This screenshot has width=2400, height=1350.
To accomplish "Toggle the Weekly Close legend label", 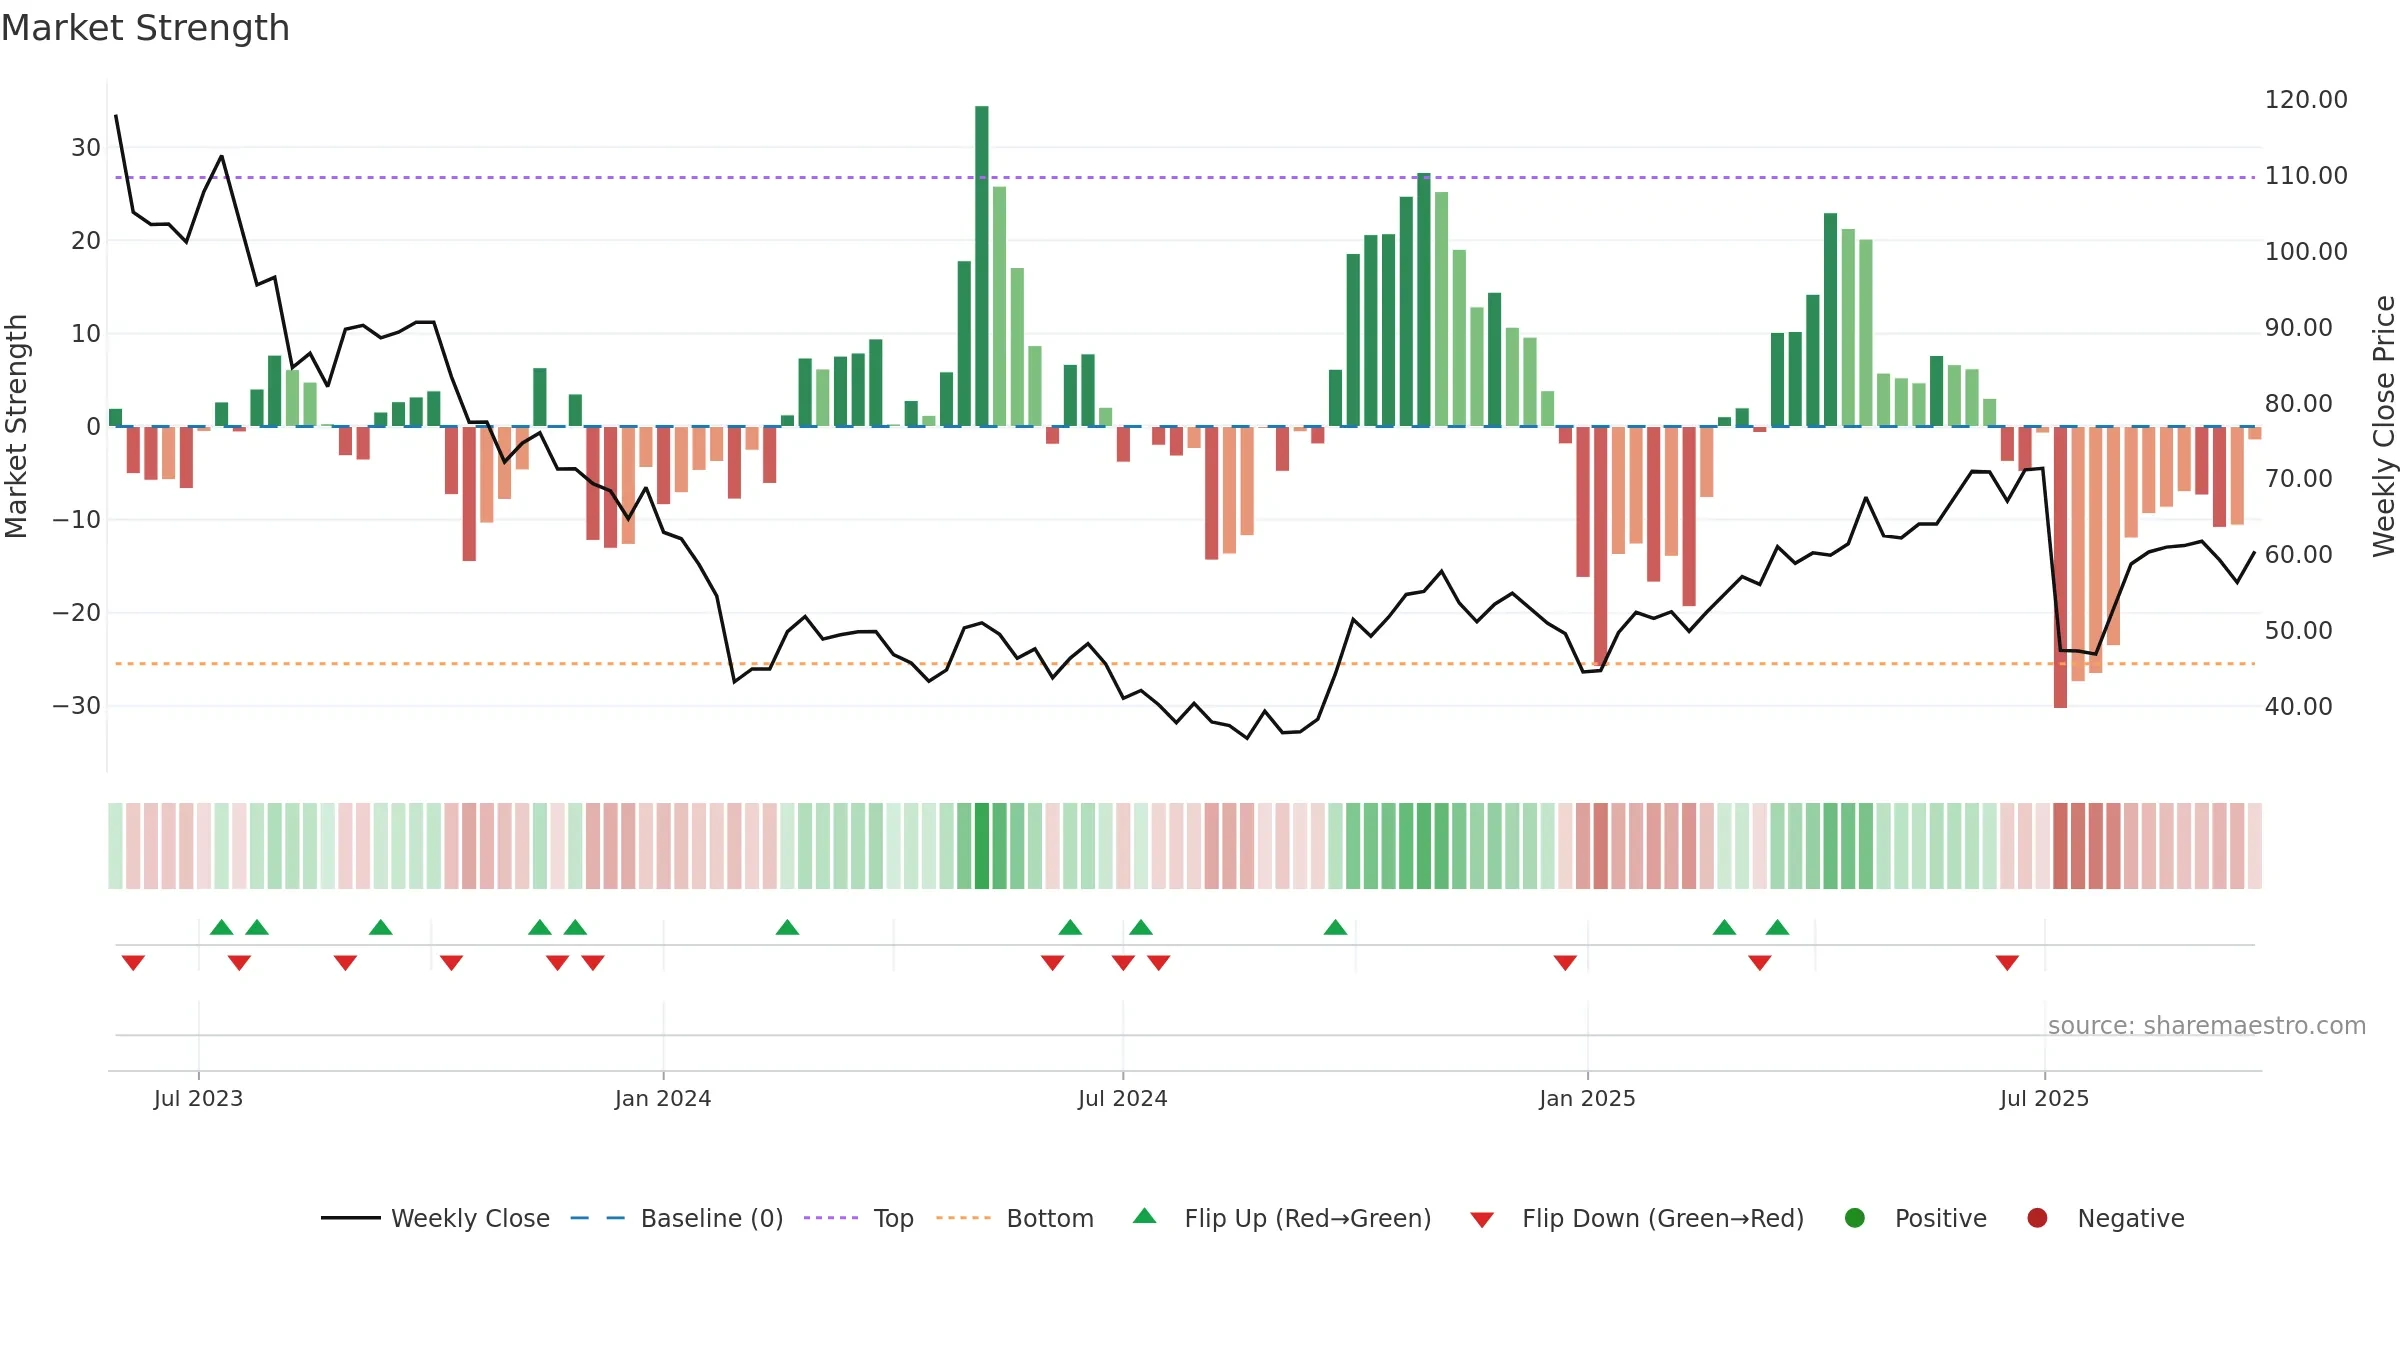I will [x=470, y=1218].
